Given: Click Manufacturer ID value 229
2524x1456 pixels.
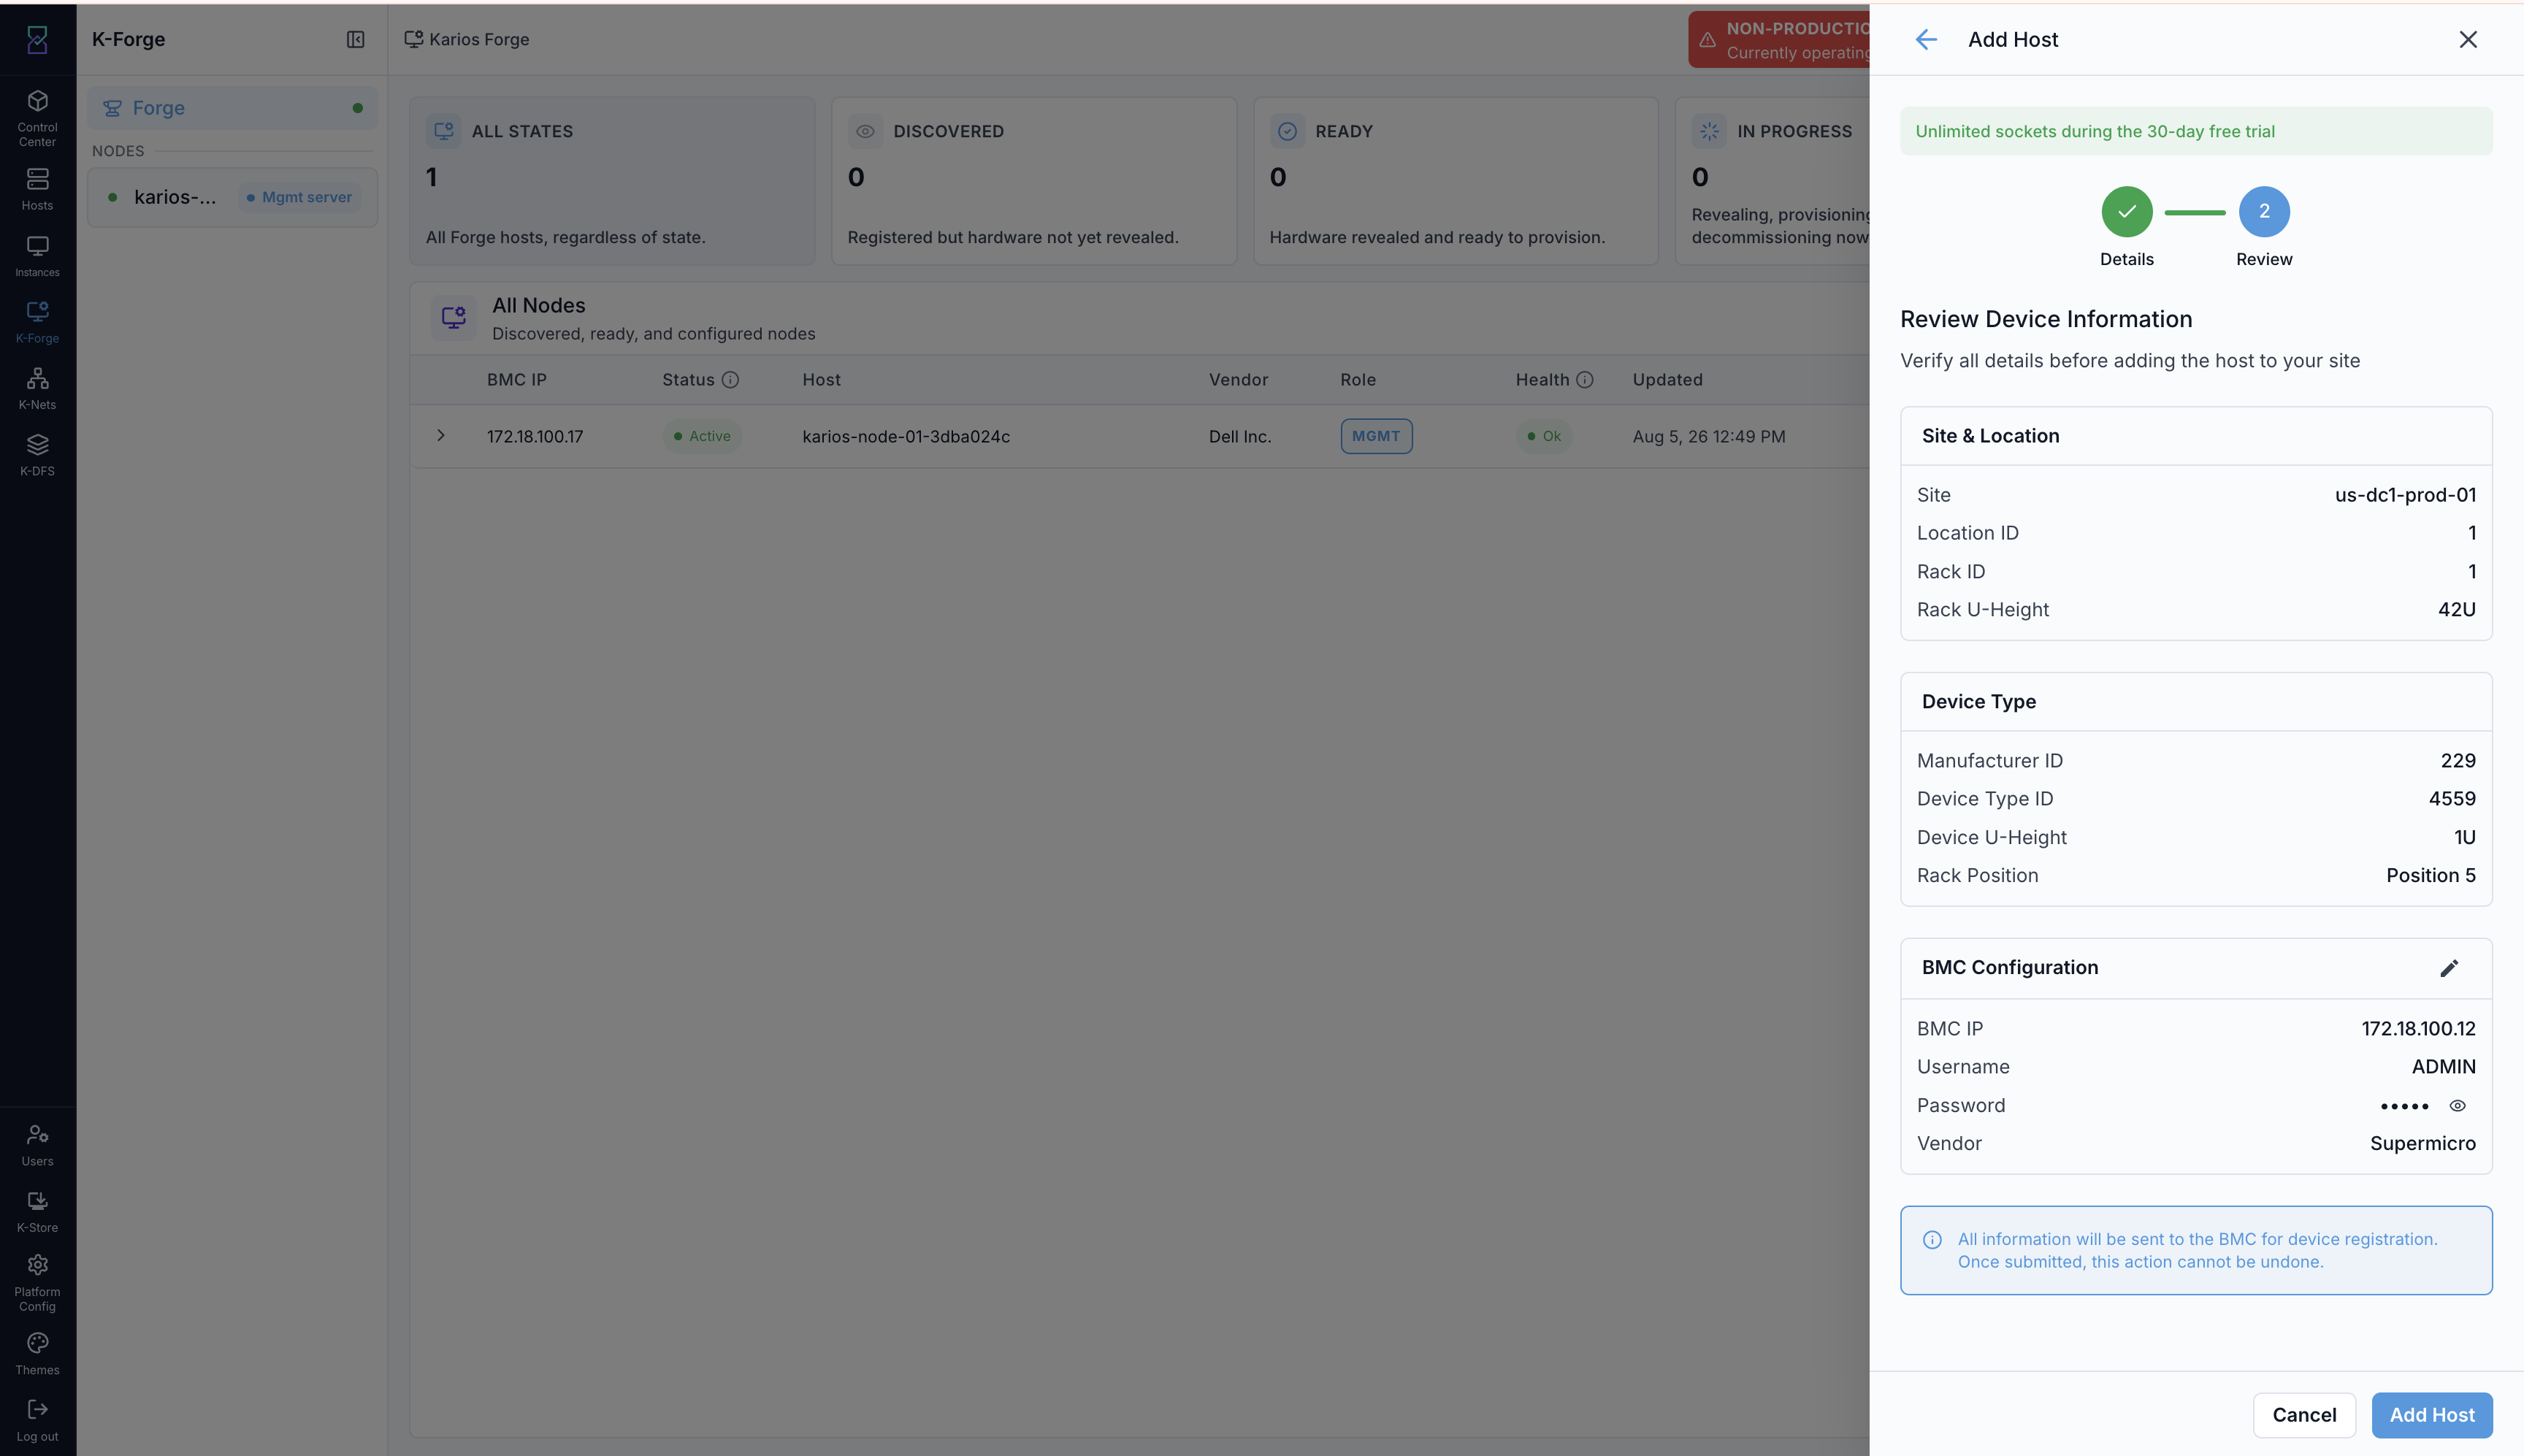Looking at the screenshot, I should pos(2458,760).
